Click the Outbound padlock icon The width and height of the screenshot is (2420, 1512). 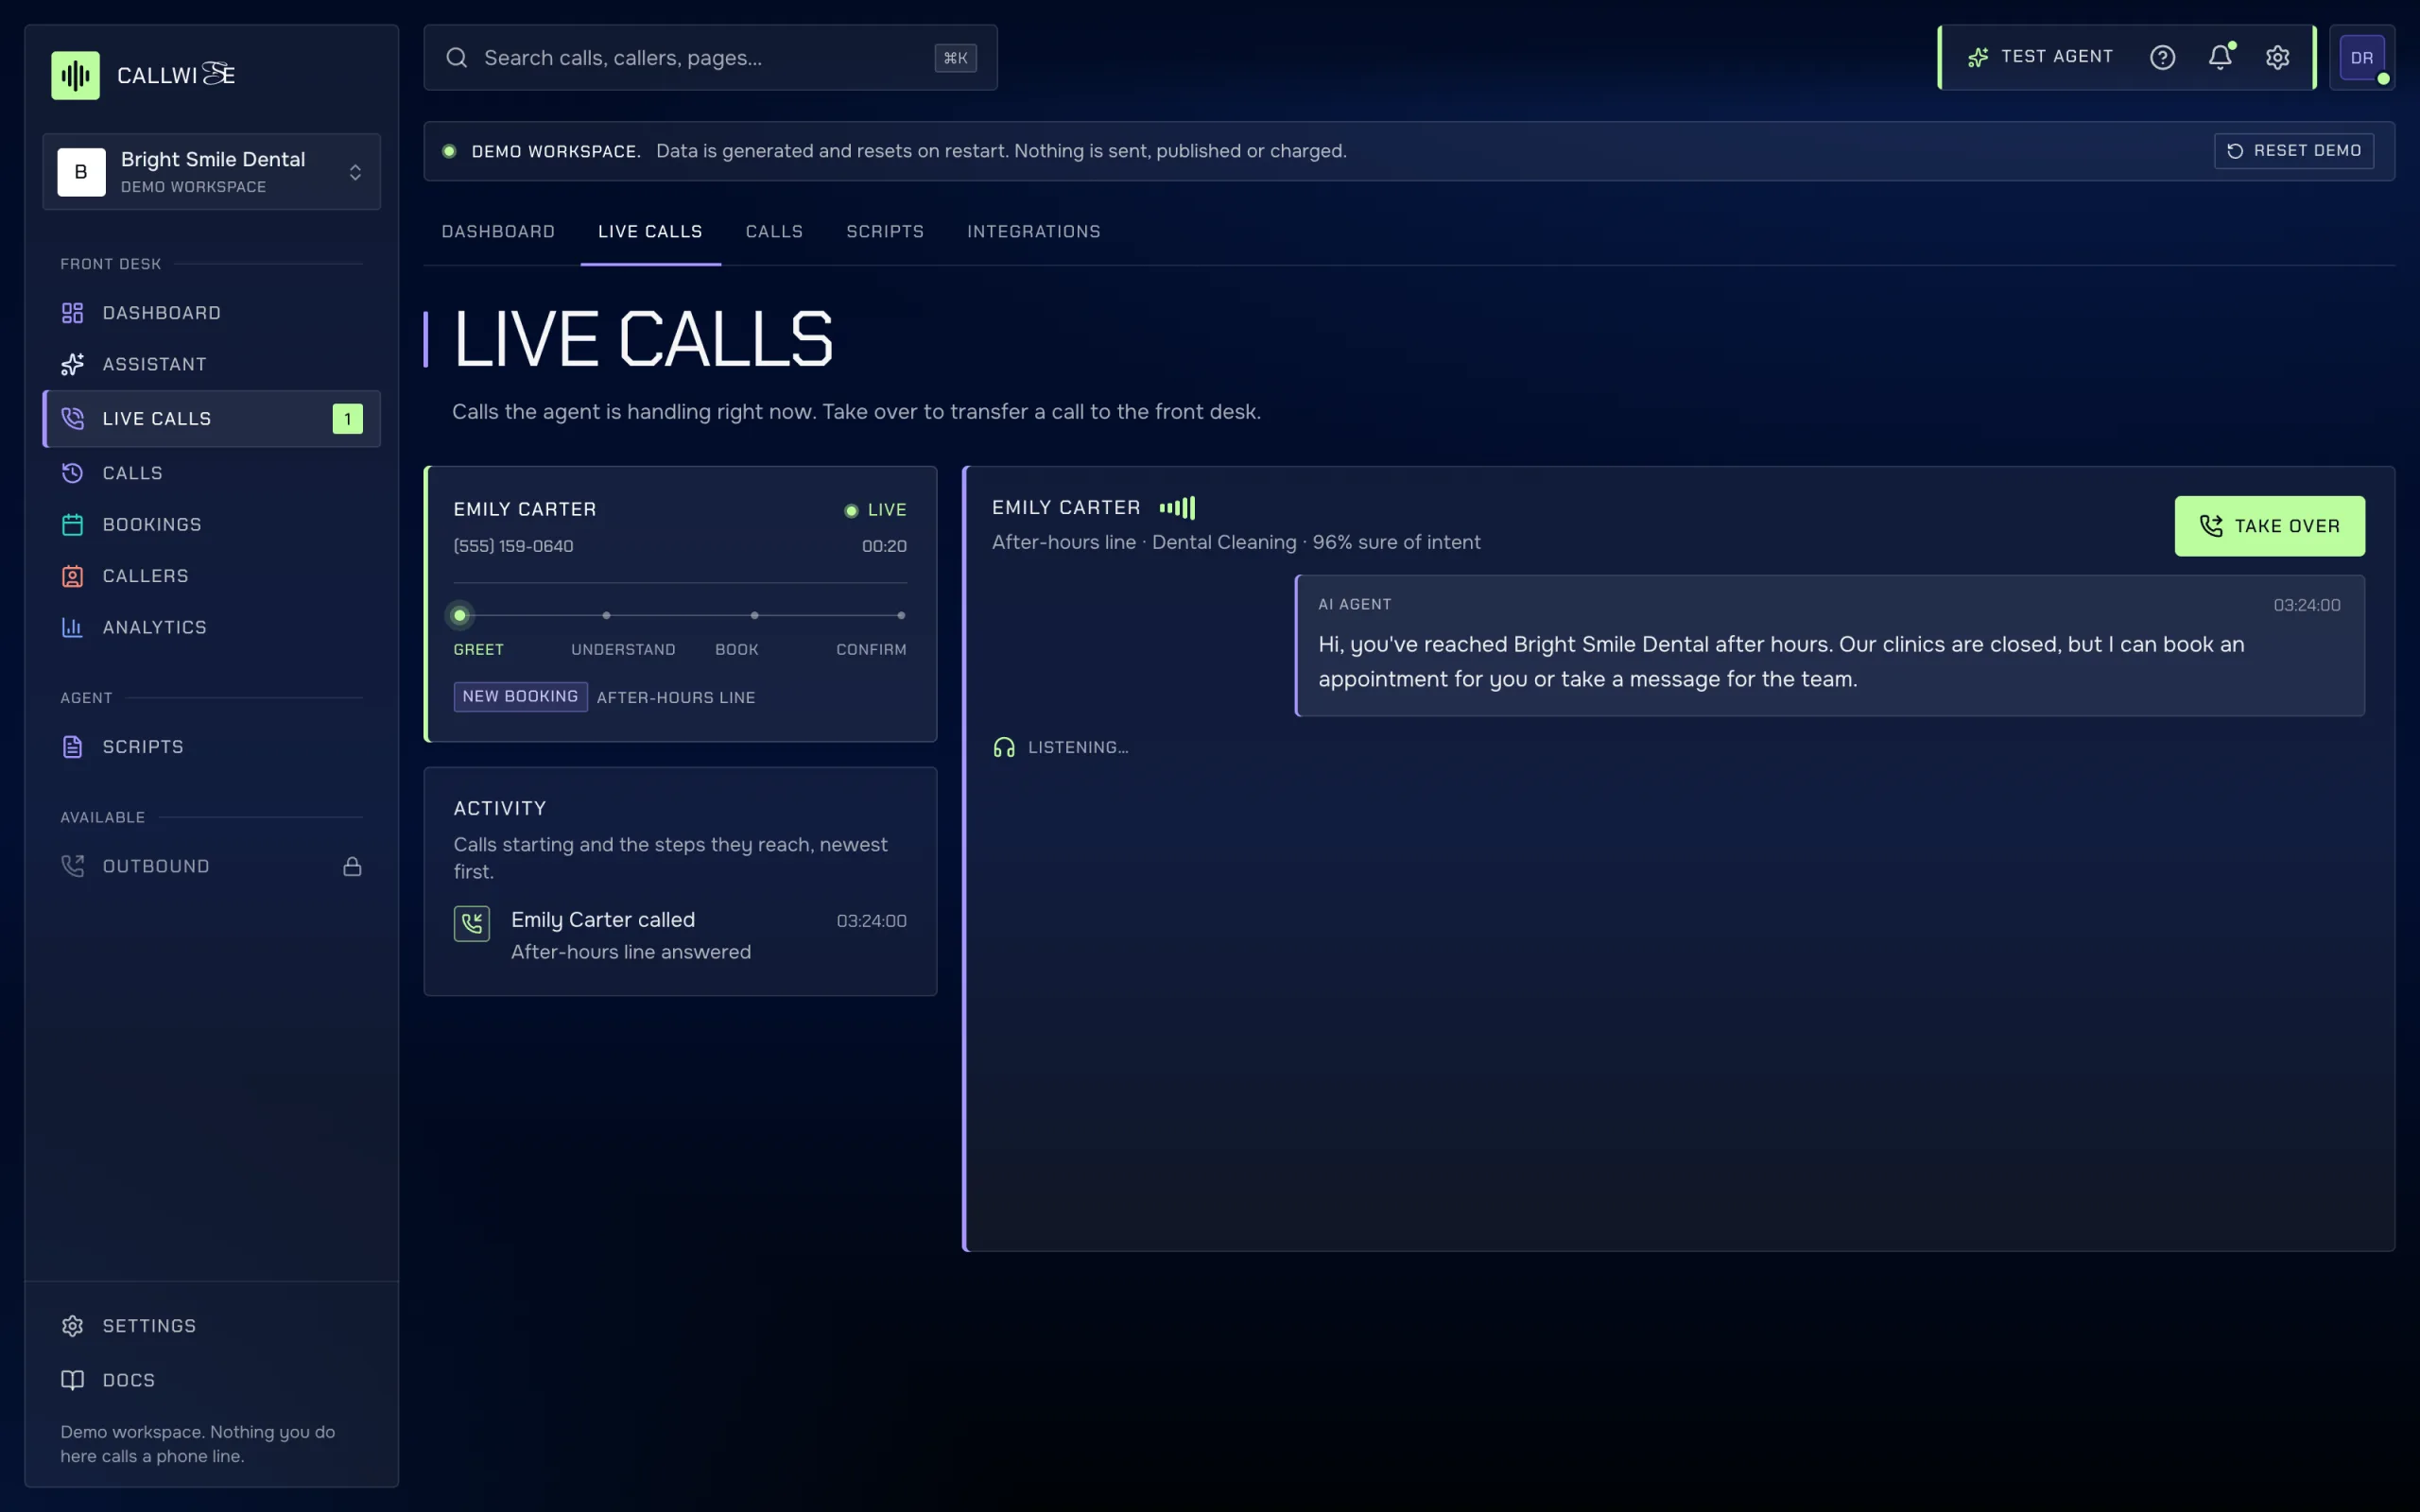click(x=352, y=866)
